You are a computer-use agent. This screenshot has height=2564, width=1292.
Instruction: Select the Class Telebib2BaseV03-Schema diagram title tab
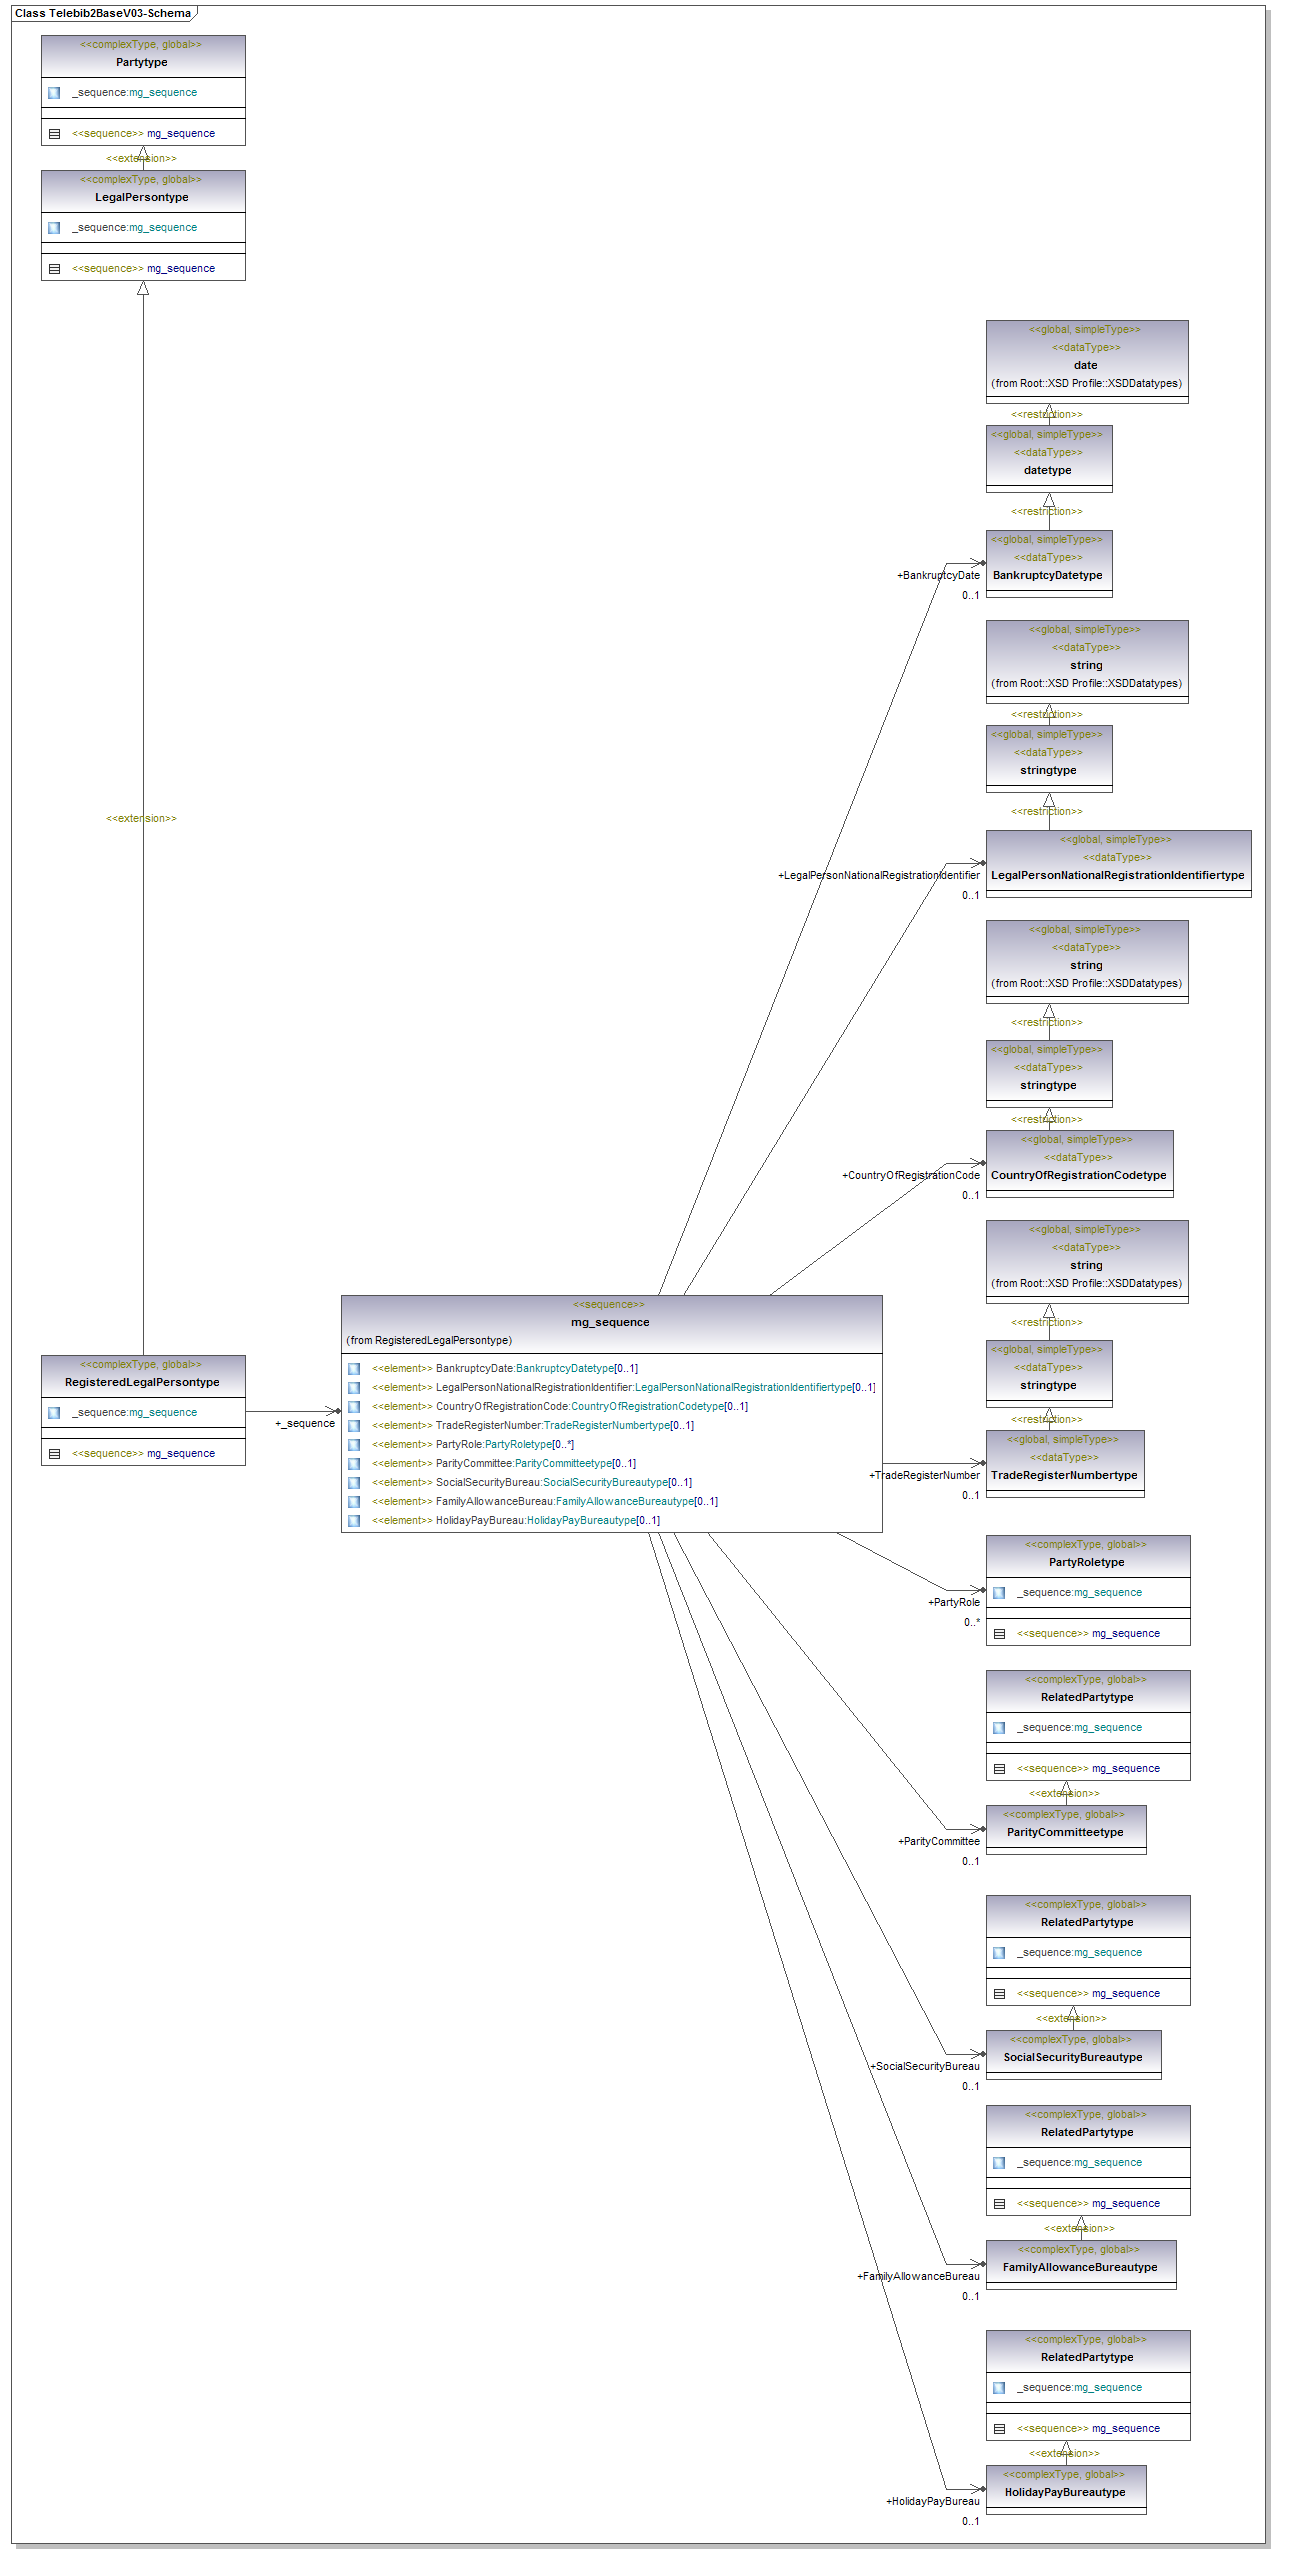103,14
